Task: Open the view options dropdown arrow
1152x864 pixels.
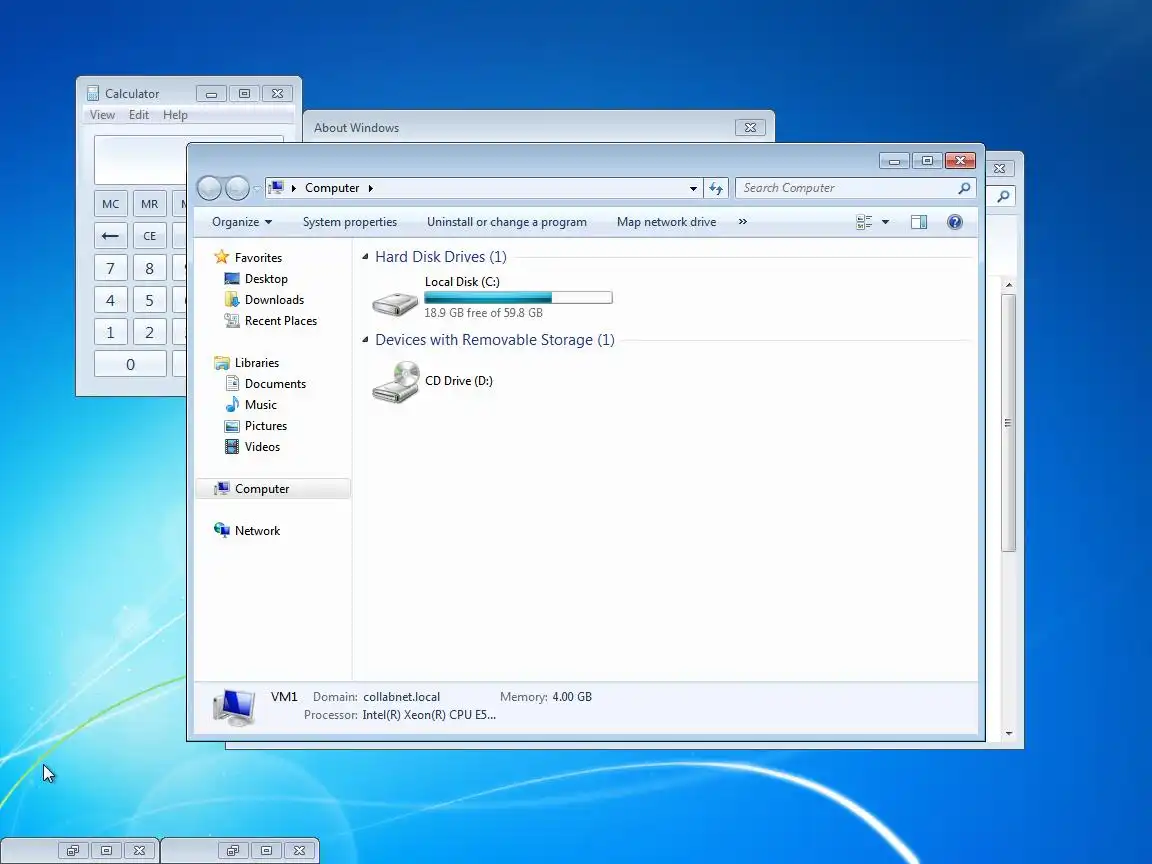Action: [x=885, y=222]
